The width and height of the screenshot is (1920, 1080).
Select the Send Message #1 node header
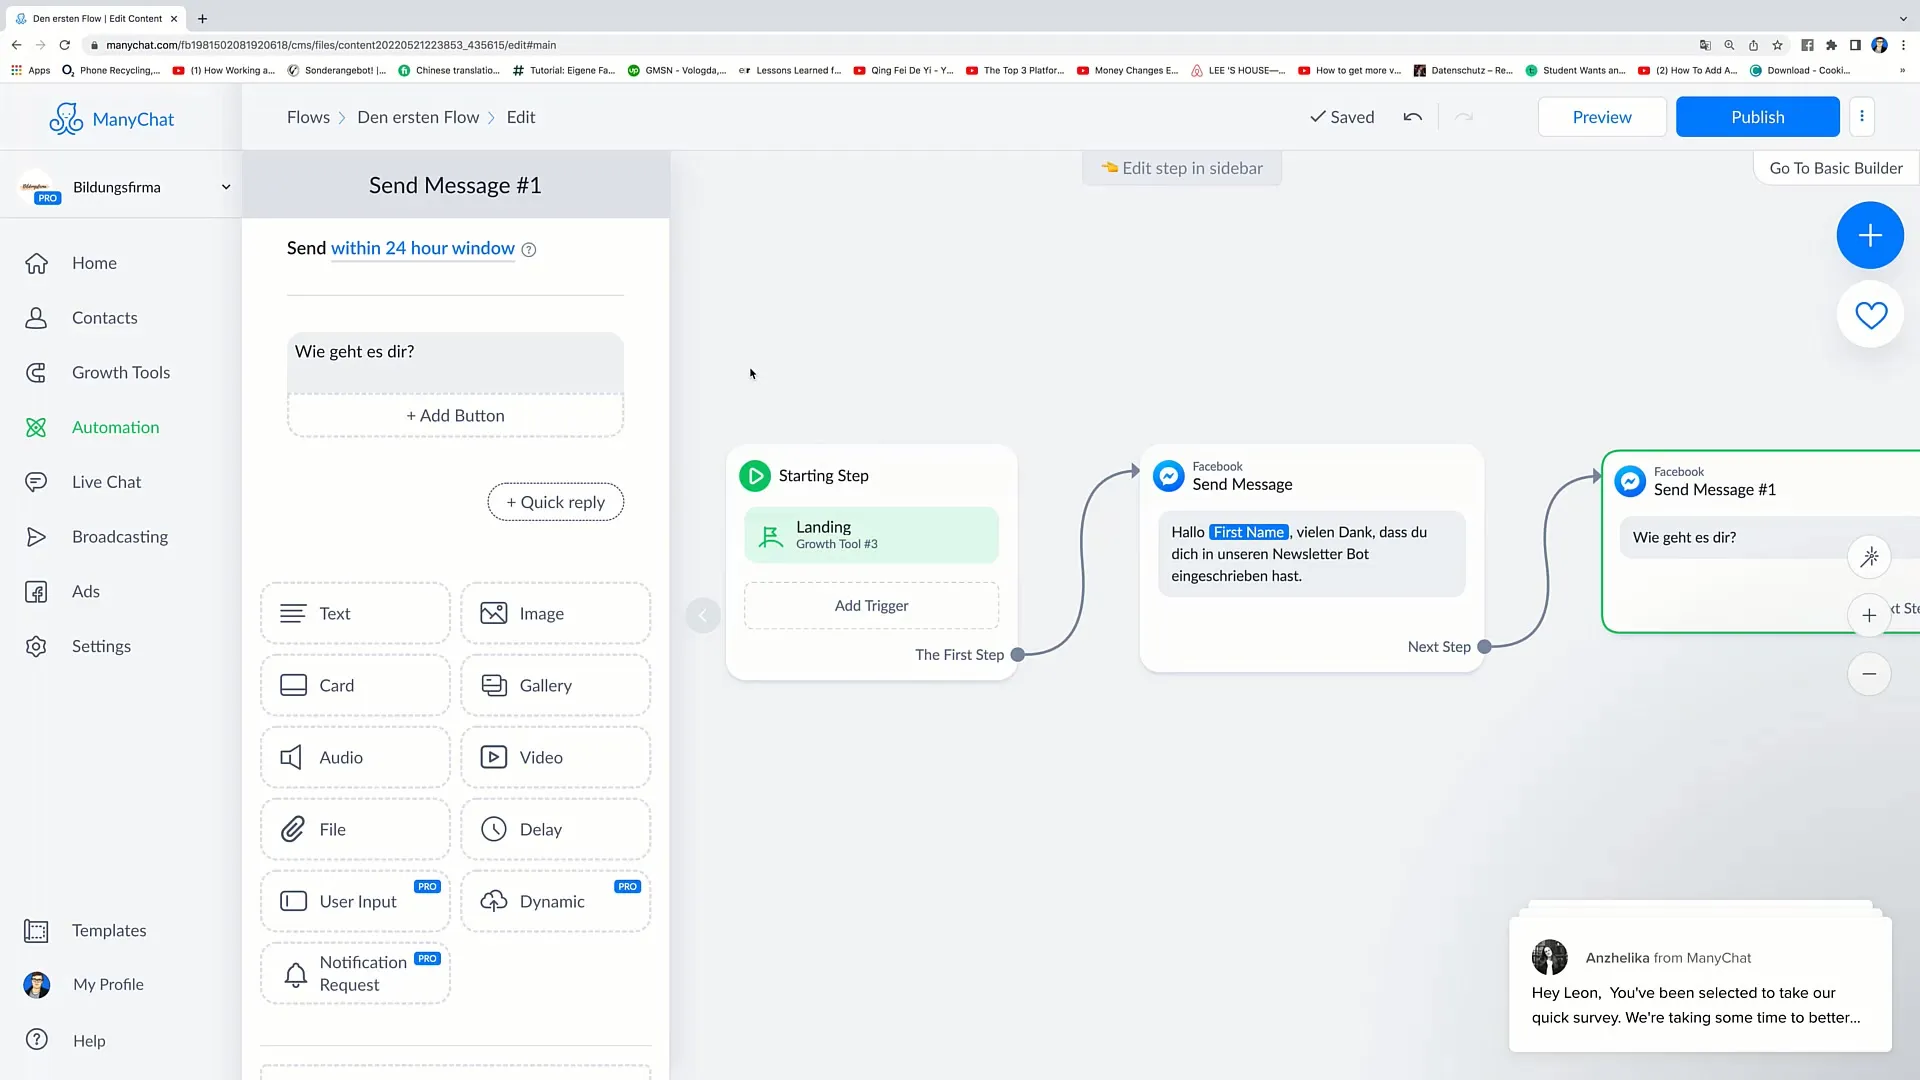click(1714, 481)
